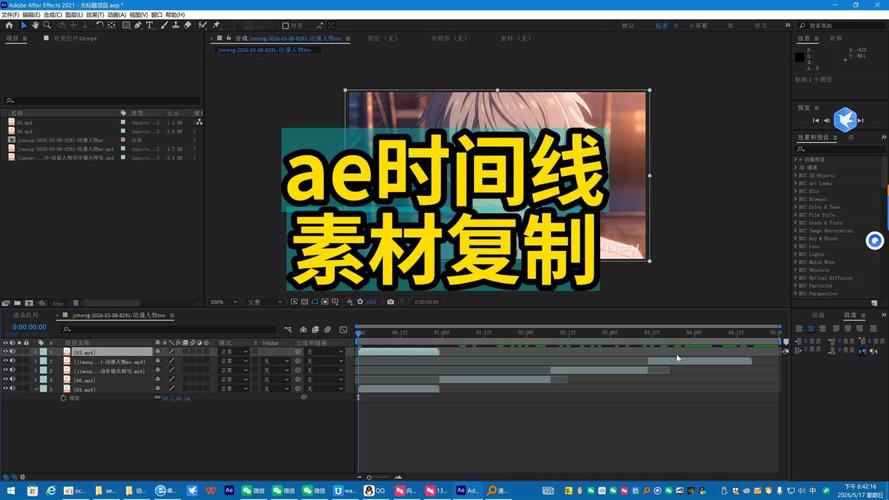
Task: Switch to the 默认 workspace
Action: tap(628, 26)
